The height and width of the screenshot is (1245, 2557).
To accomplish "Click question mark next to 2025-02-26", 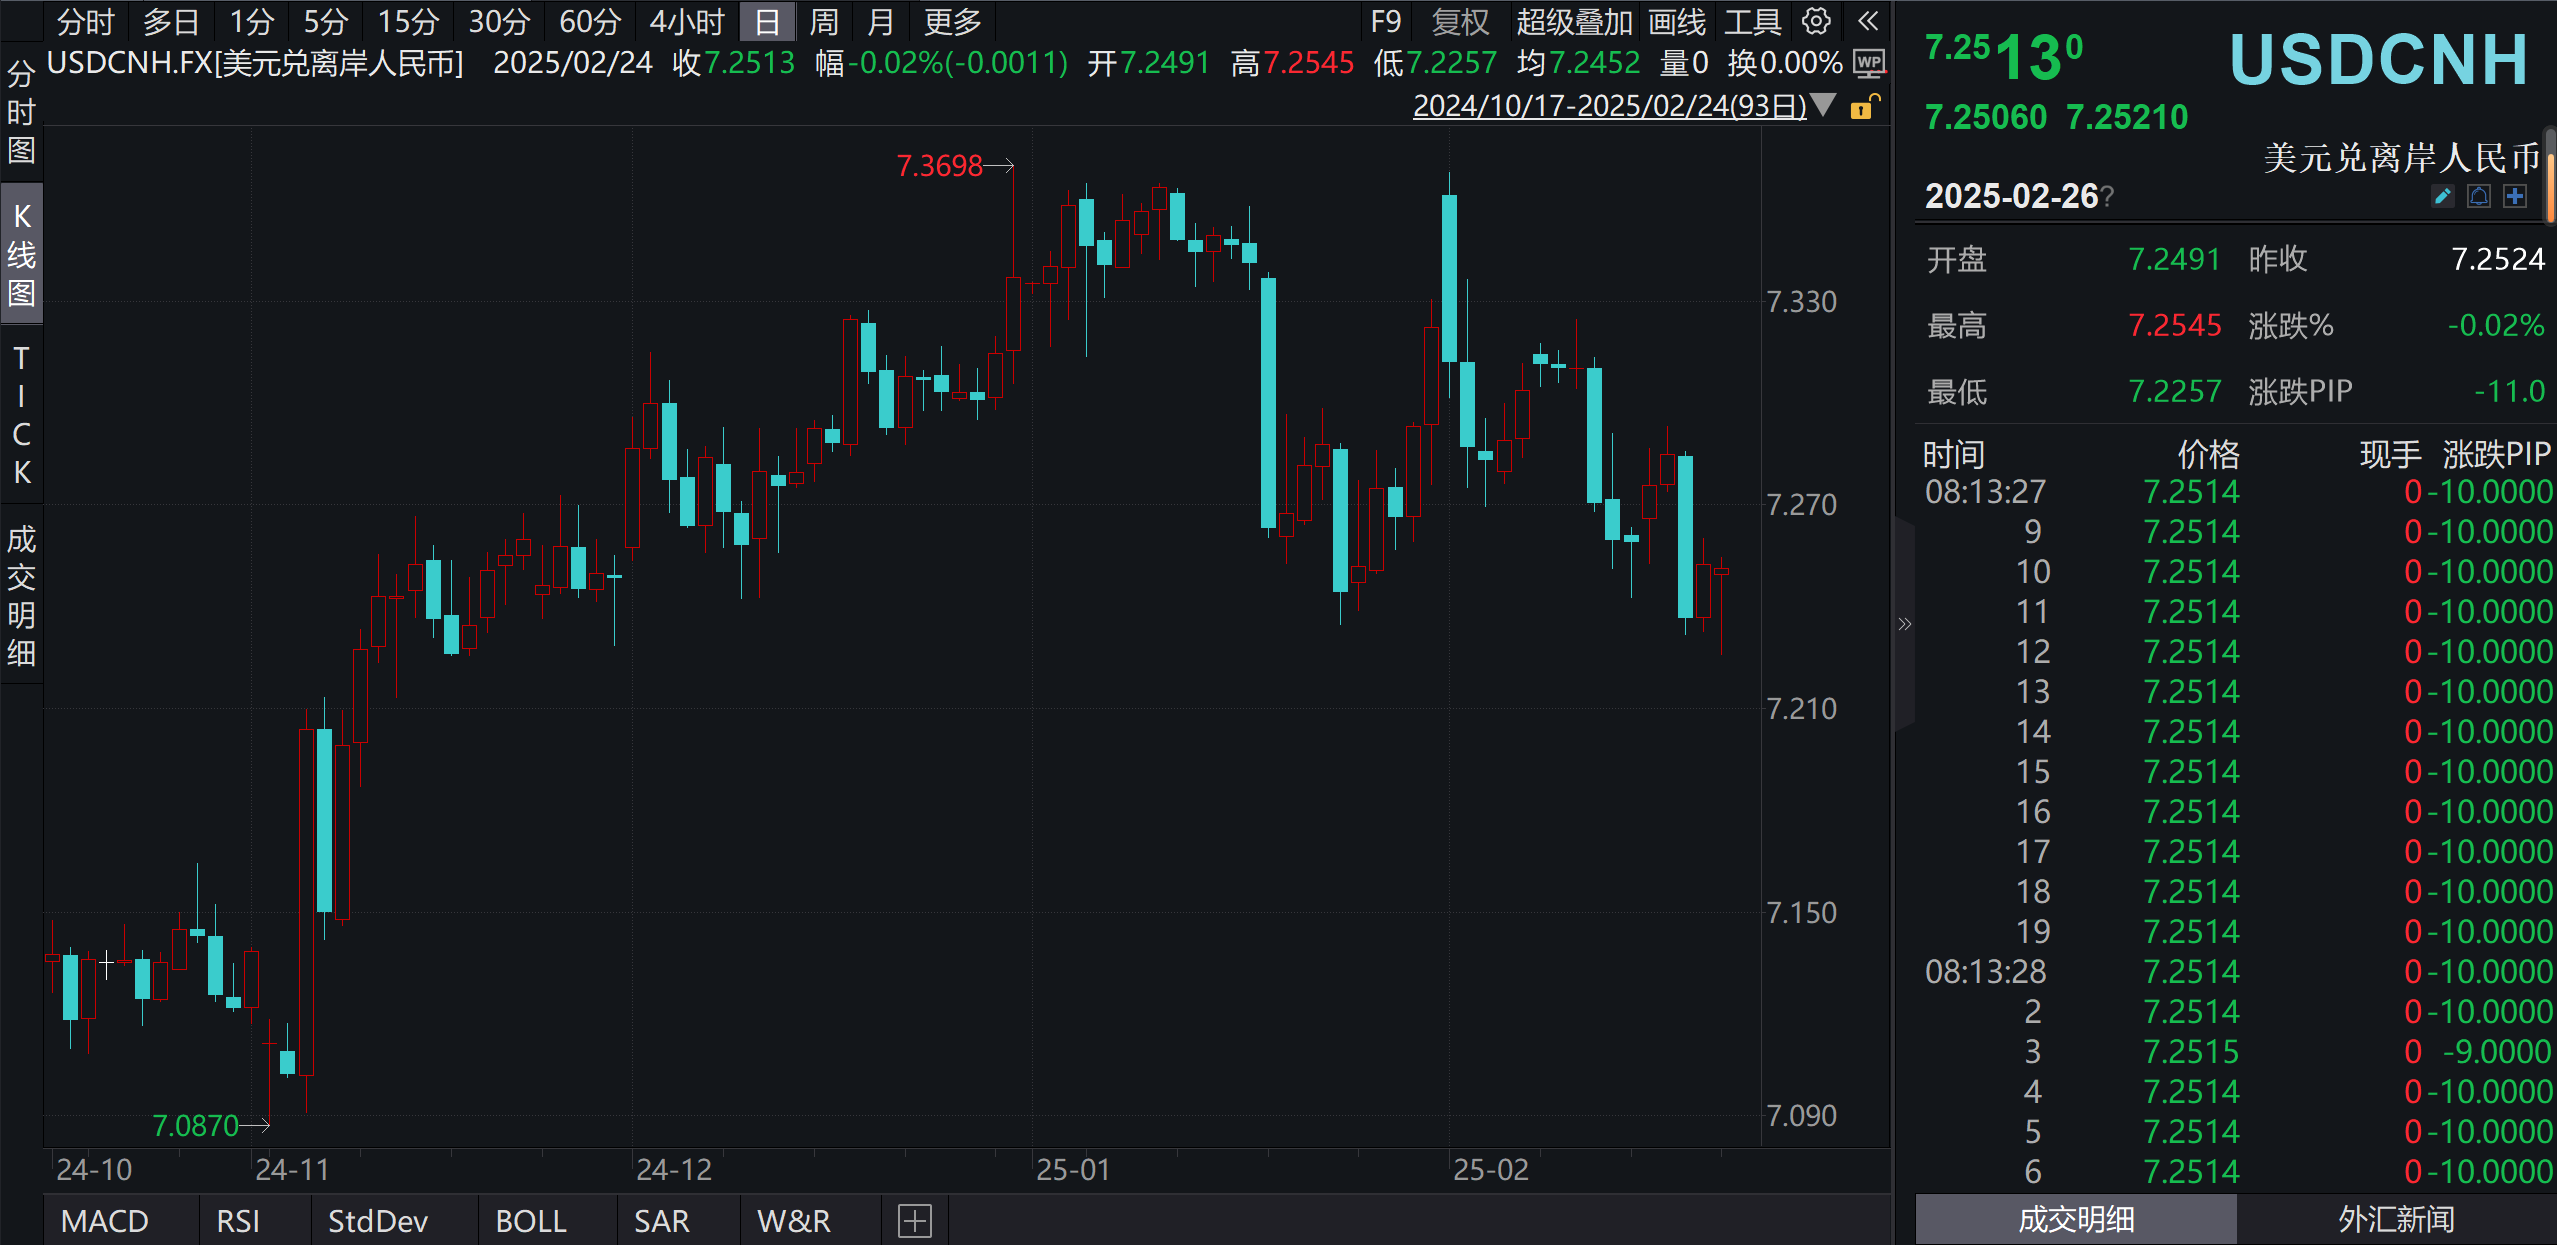I will 2107,197.
